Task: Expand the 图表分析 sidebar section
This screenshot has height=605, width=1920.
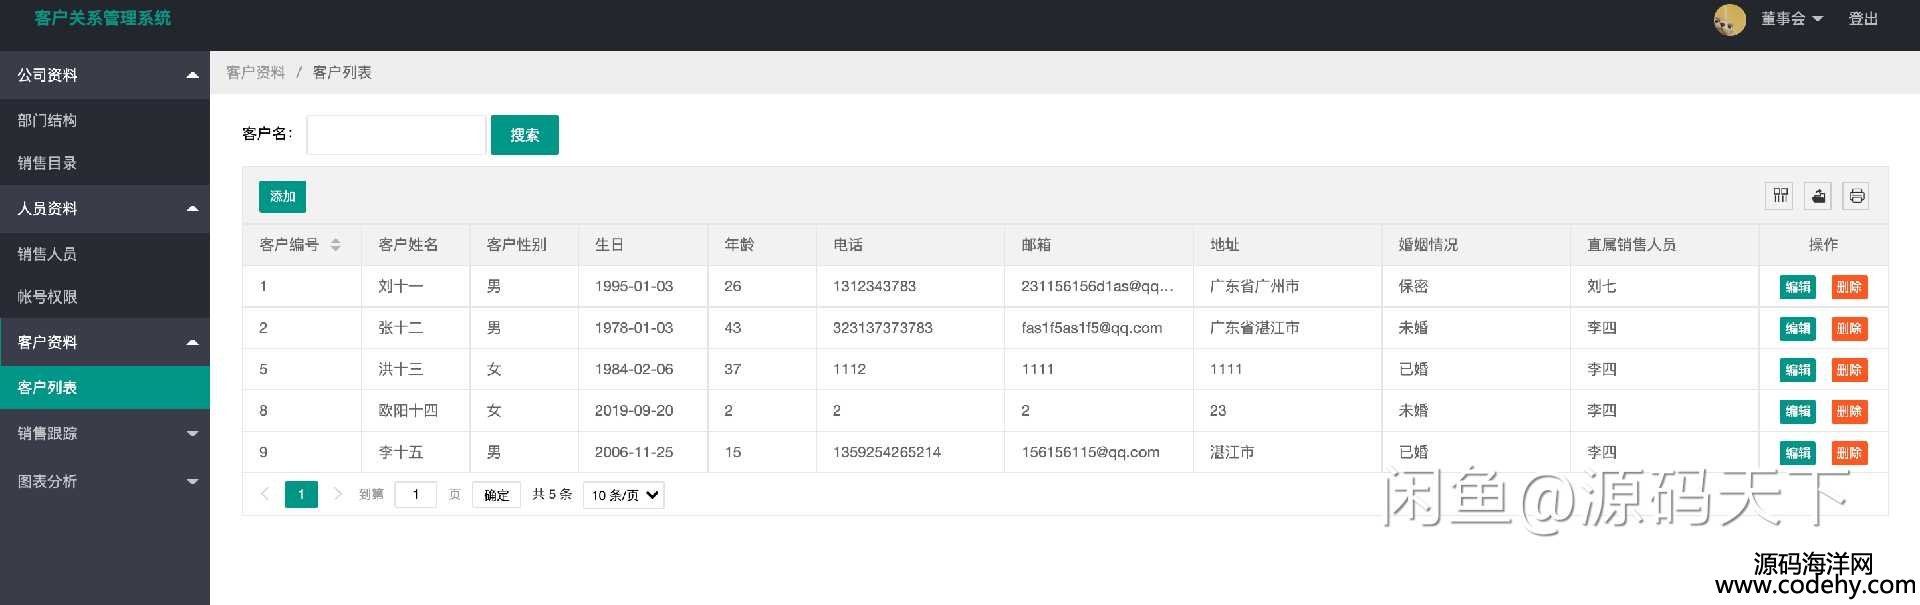Action: (105, 481)
